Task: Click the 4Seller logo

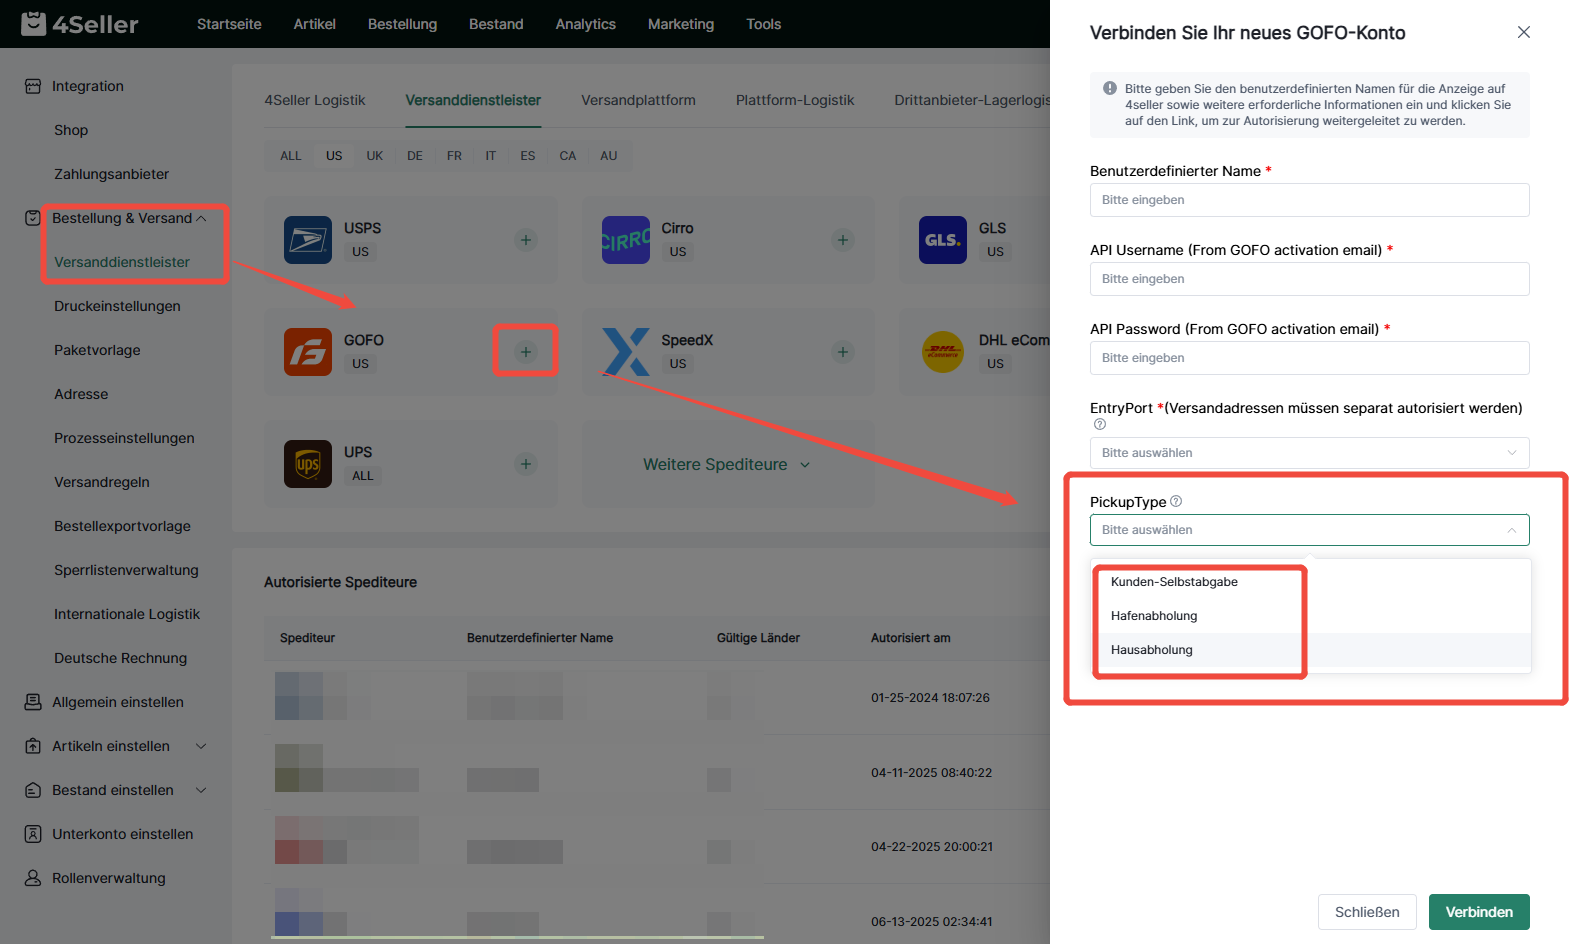Action: [80, 24]
